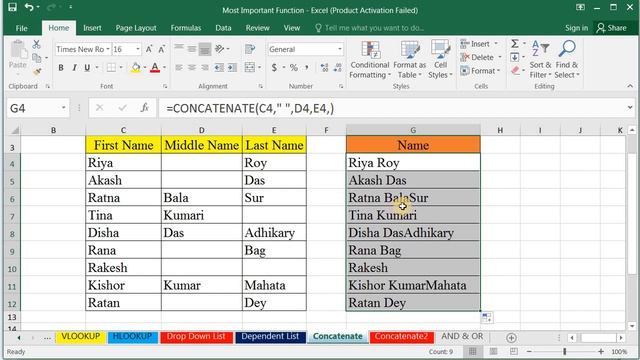Open Format as Table gallery

click(409, 60)
